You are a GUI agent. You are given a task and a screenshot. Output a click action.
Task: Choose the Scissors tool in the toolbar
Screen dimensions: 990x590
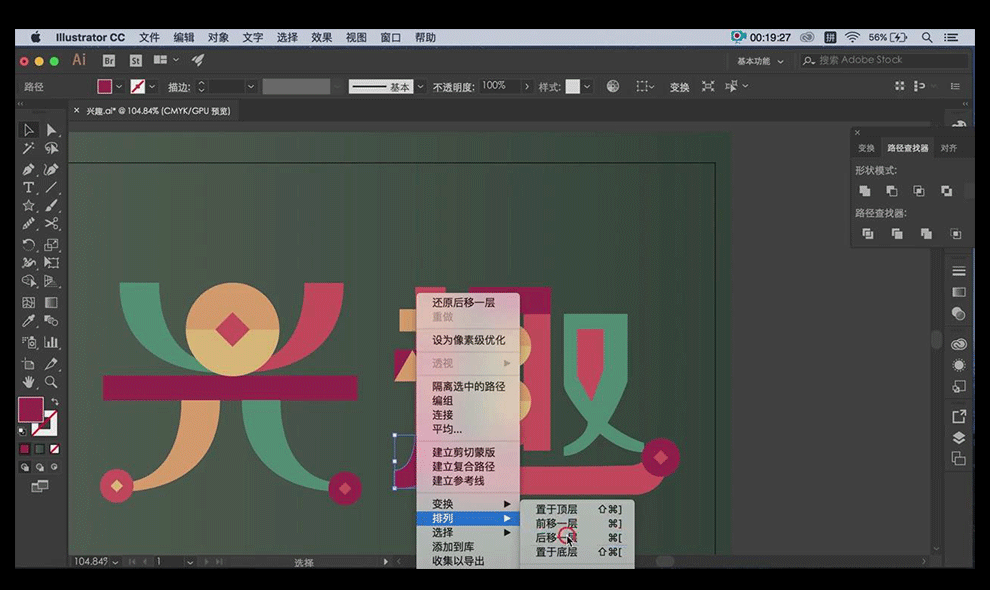coord(51,225)
